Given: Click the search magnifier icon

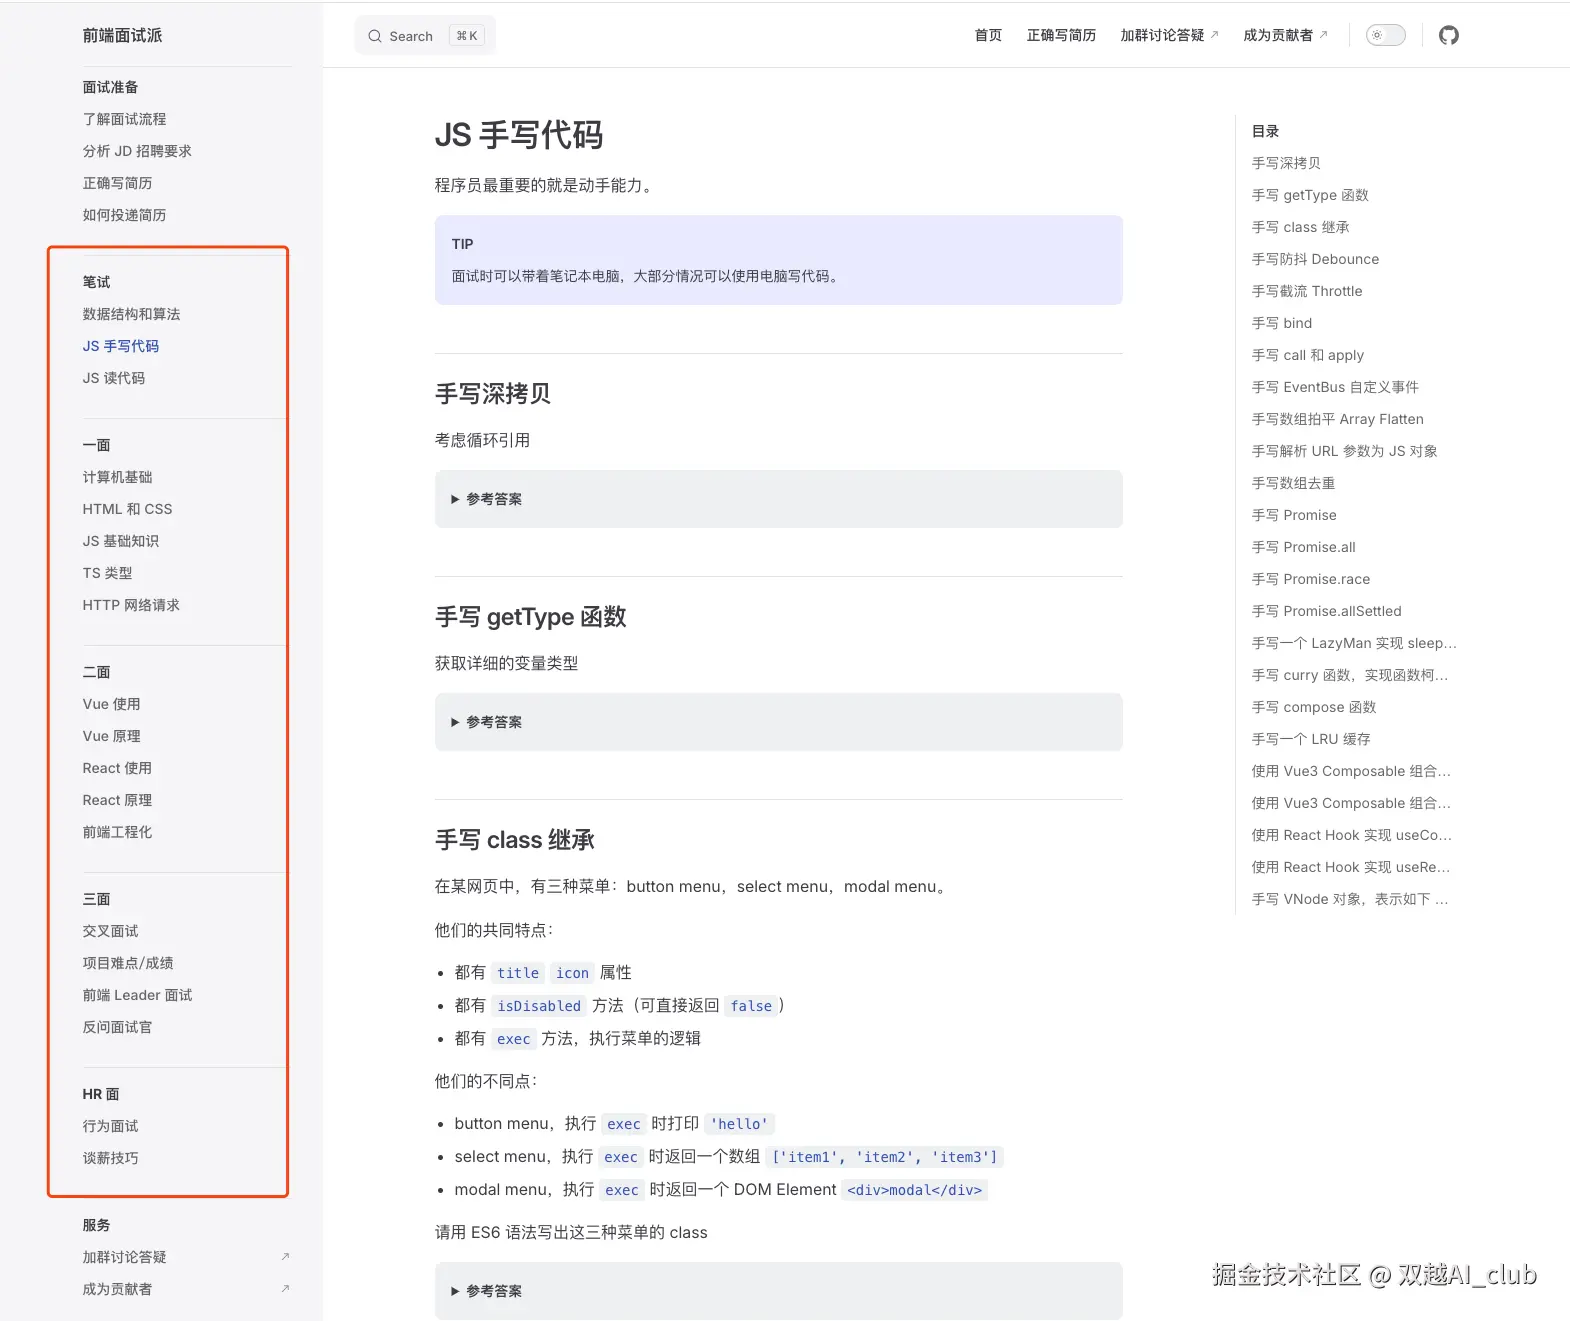Looking at the screenshot, I should (x=375, y=36).
